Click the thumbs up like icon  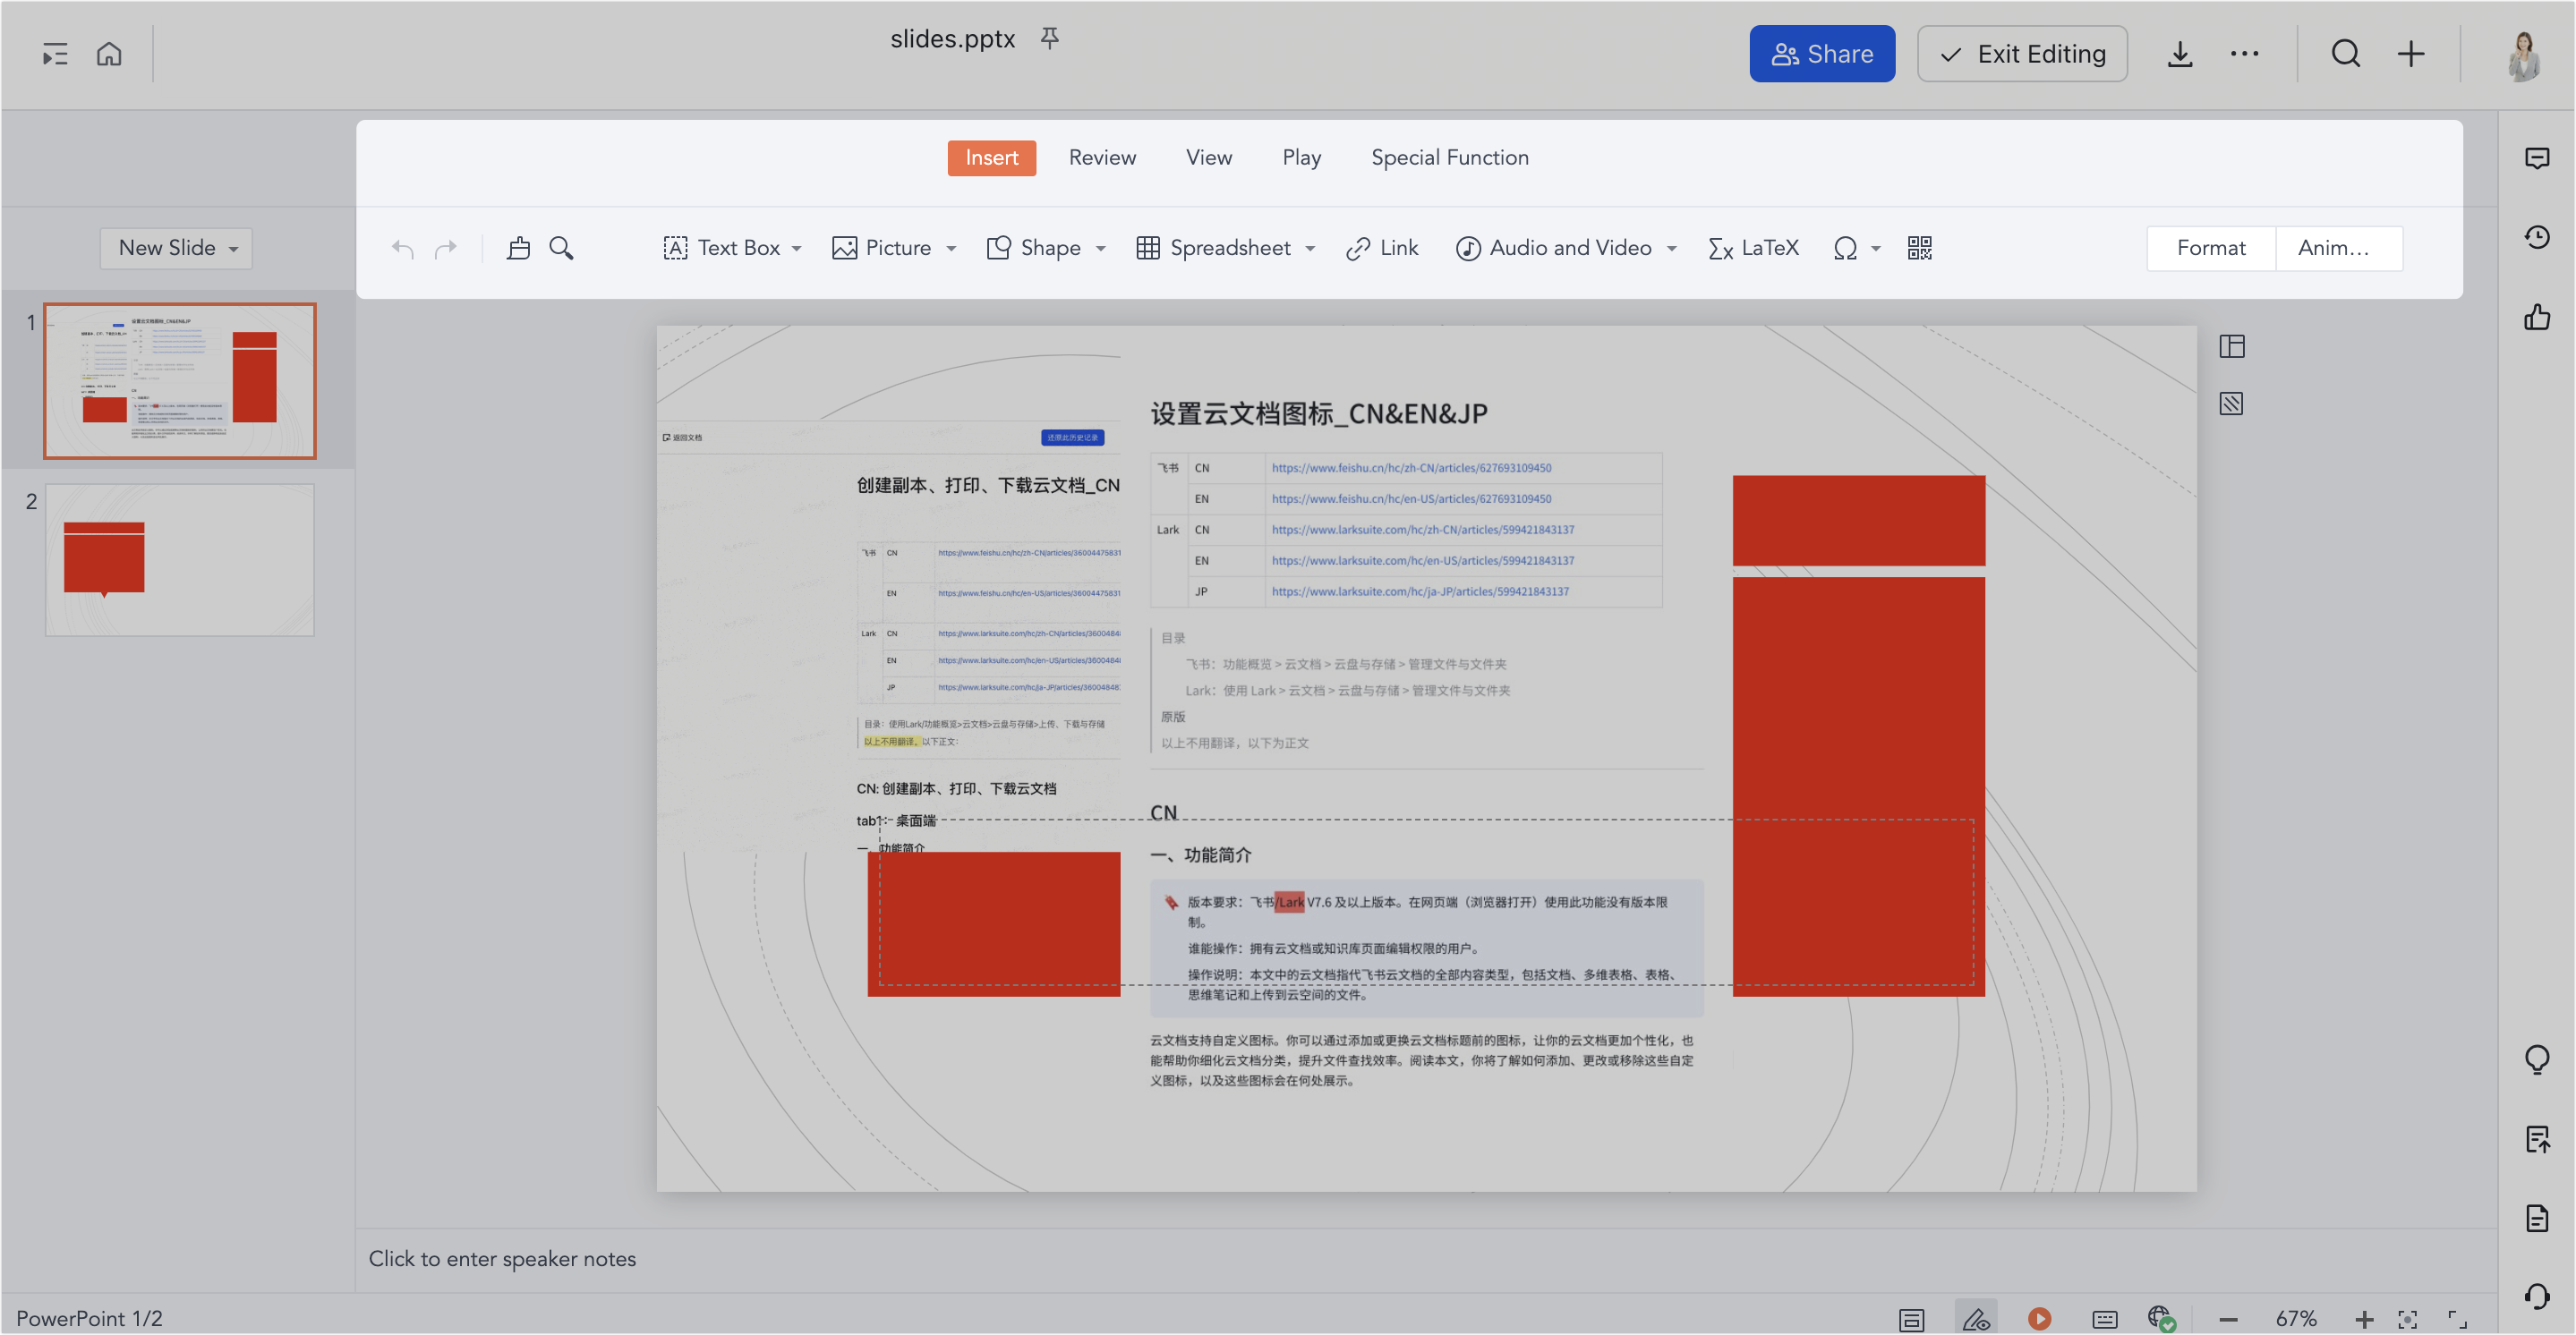(2536, 317)
